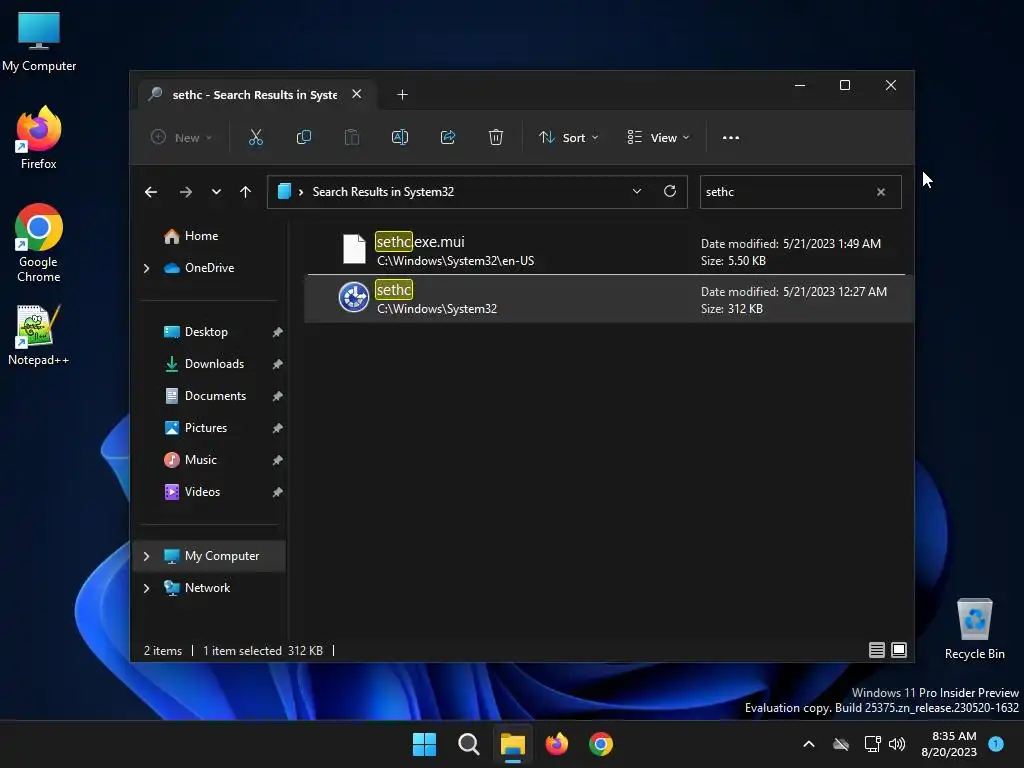The image size is (1024, 768).
Task: Show hidden tray icons chevron
Action: coord(808,744)
